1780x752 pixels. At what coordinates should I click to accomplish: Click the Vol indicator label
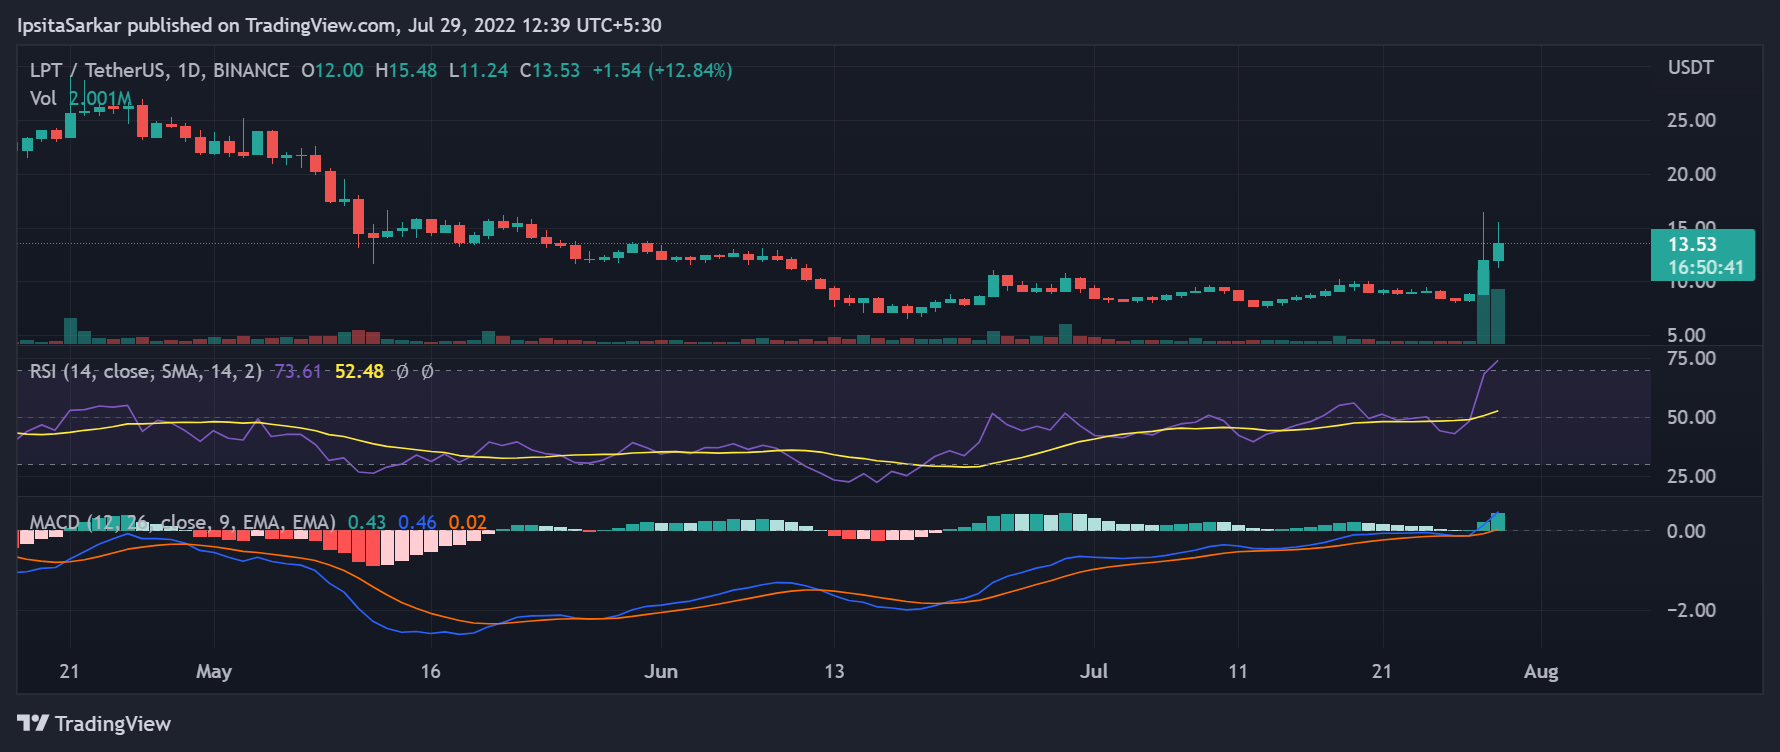click(43, 98)
